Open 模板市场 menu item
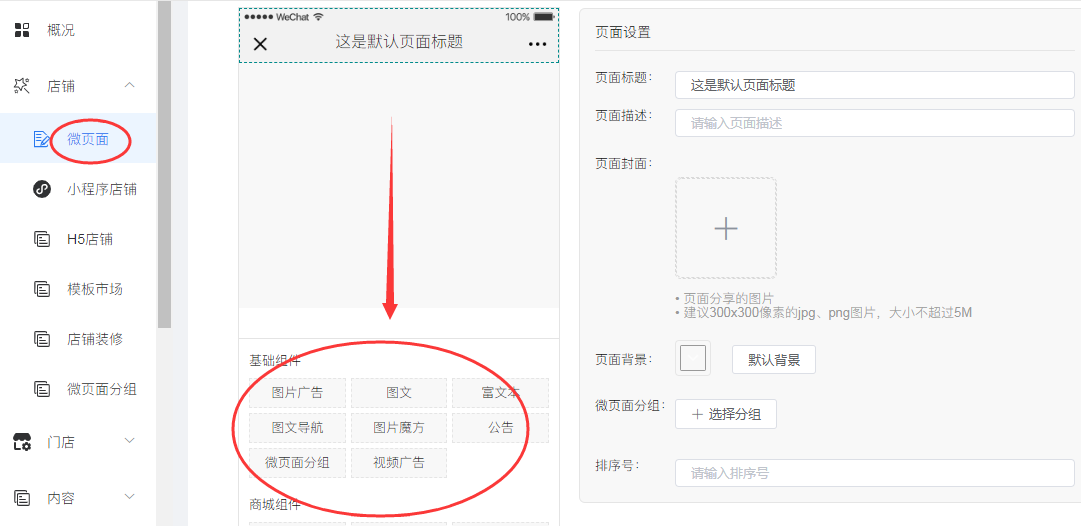Screen dimensions: 1081x526 coord(95,289)
